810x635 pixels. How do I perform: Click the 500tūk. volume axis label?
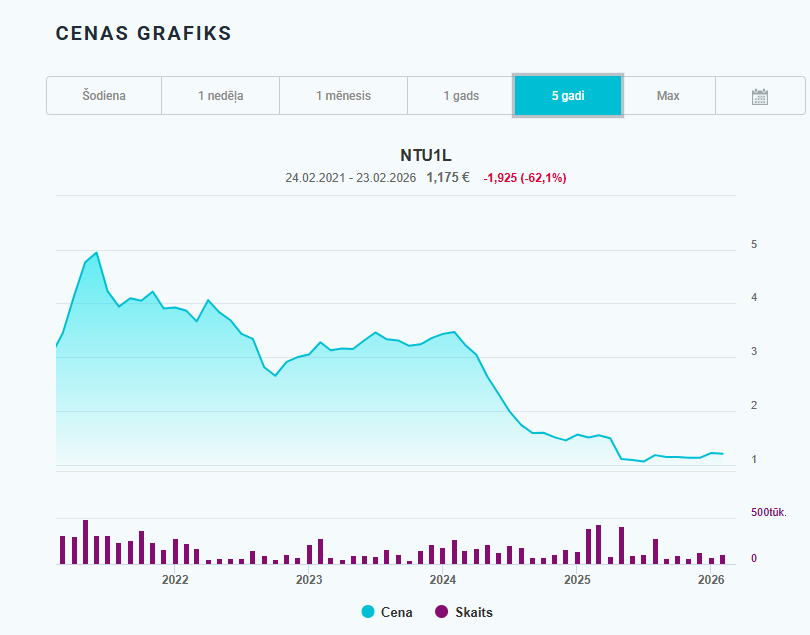[769, 513]
